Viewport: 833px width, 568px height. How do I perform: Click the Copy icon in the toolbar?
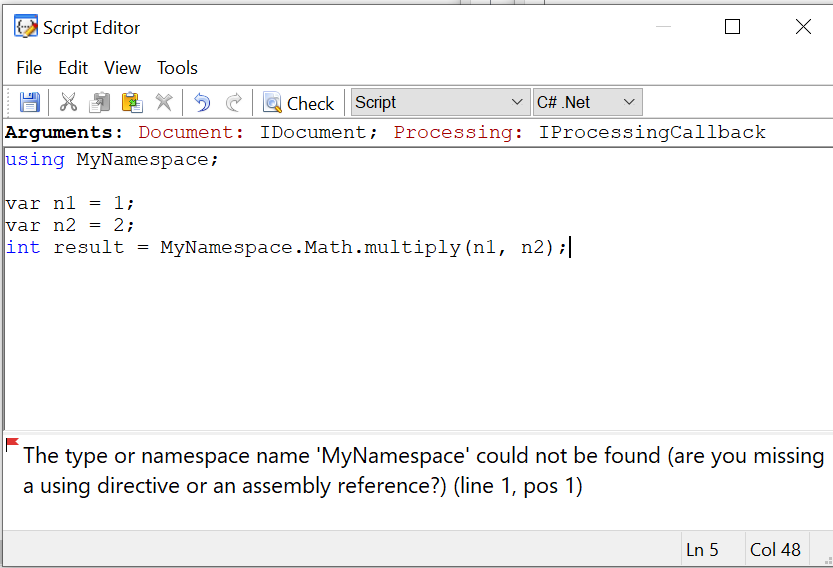(x=99, y=102)
